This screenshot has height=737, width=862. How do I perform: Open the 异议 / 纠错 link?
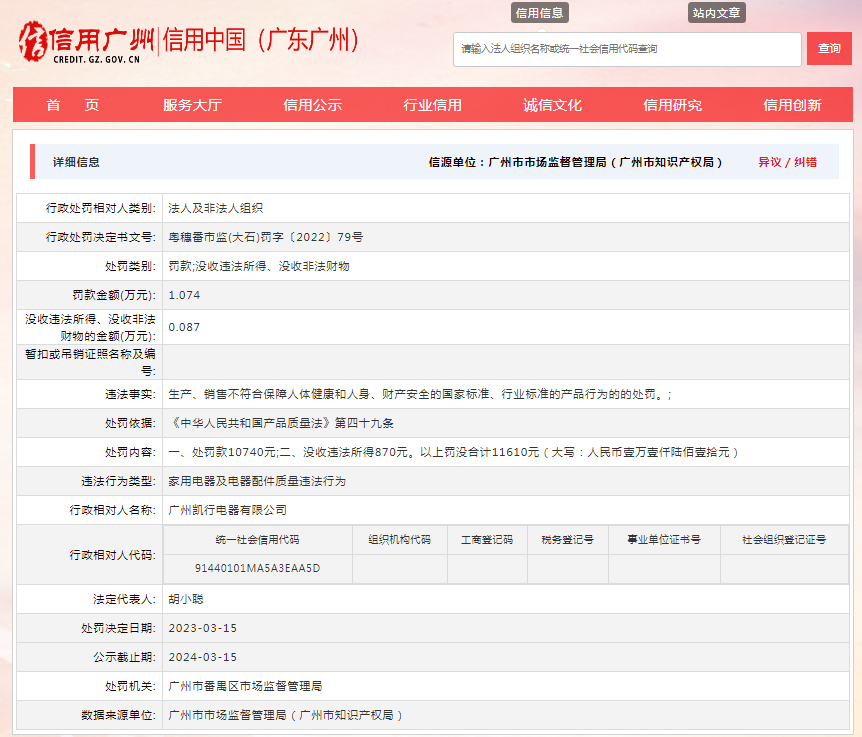[x=789, y=161]
